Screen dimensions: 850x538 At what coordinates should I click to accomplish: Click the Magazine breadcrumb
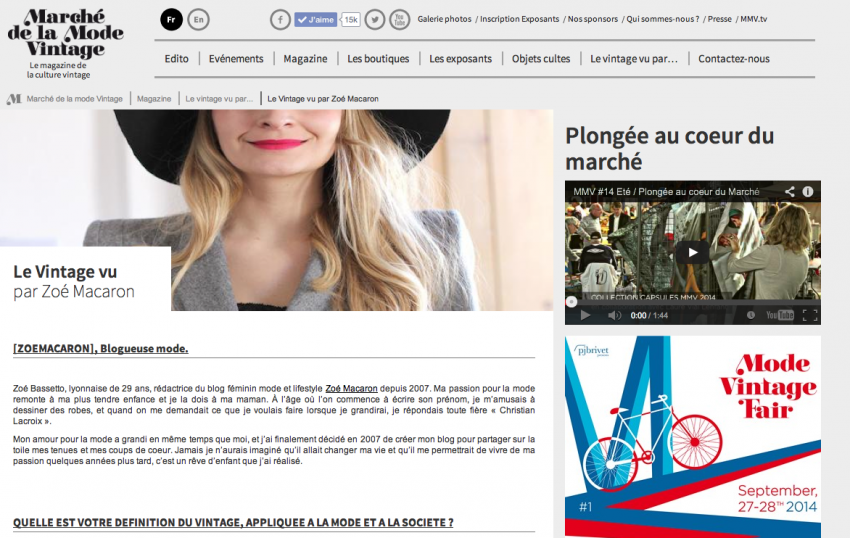point(154,99)
